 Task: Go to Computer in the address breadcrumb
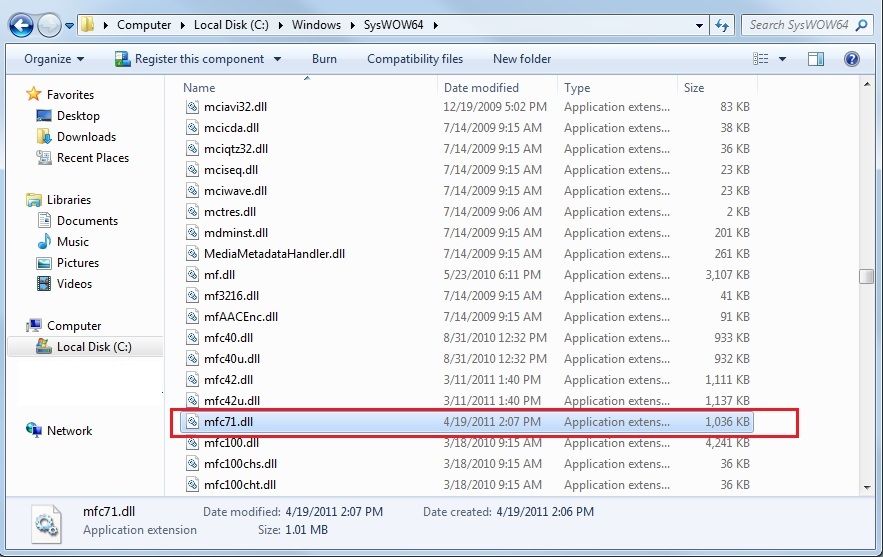(144, 25)
